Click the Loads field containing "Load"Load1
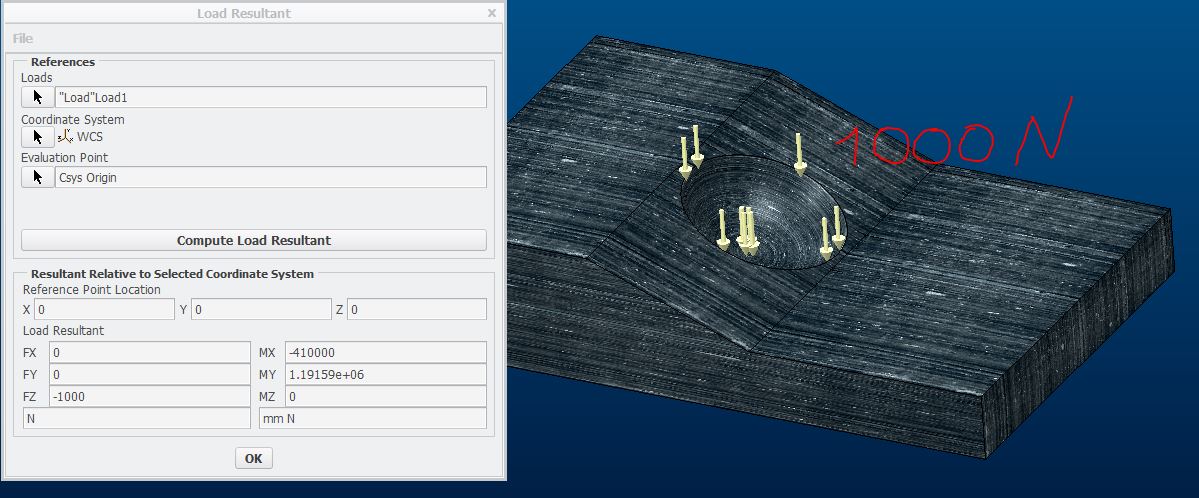The width and height of the screenshot is (1199, 498). (x=271, y=97)
